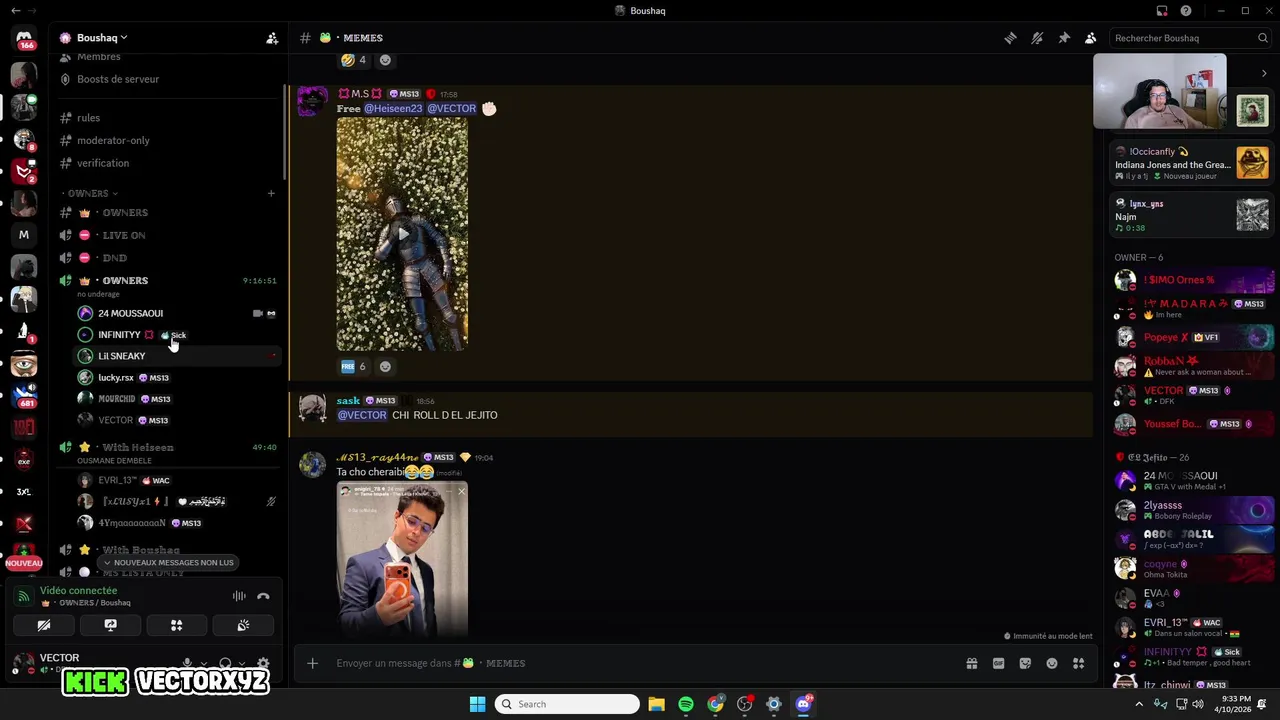The width and height of the screenshot is (1280, 720).
Task: Click the FREE reaction with count 6
Action: click(353, 367)
